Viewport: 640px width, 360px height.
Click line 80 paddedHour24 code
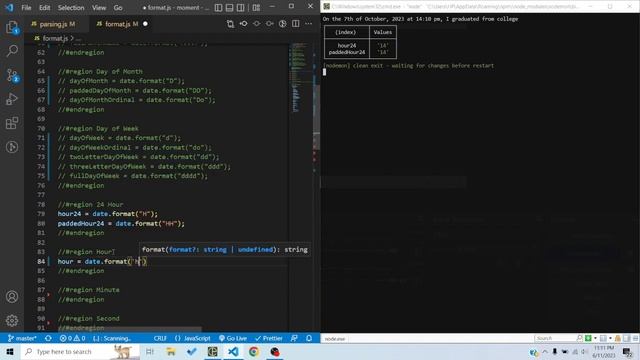[121, 223]
